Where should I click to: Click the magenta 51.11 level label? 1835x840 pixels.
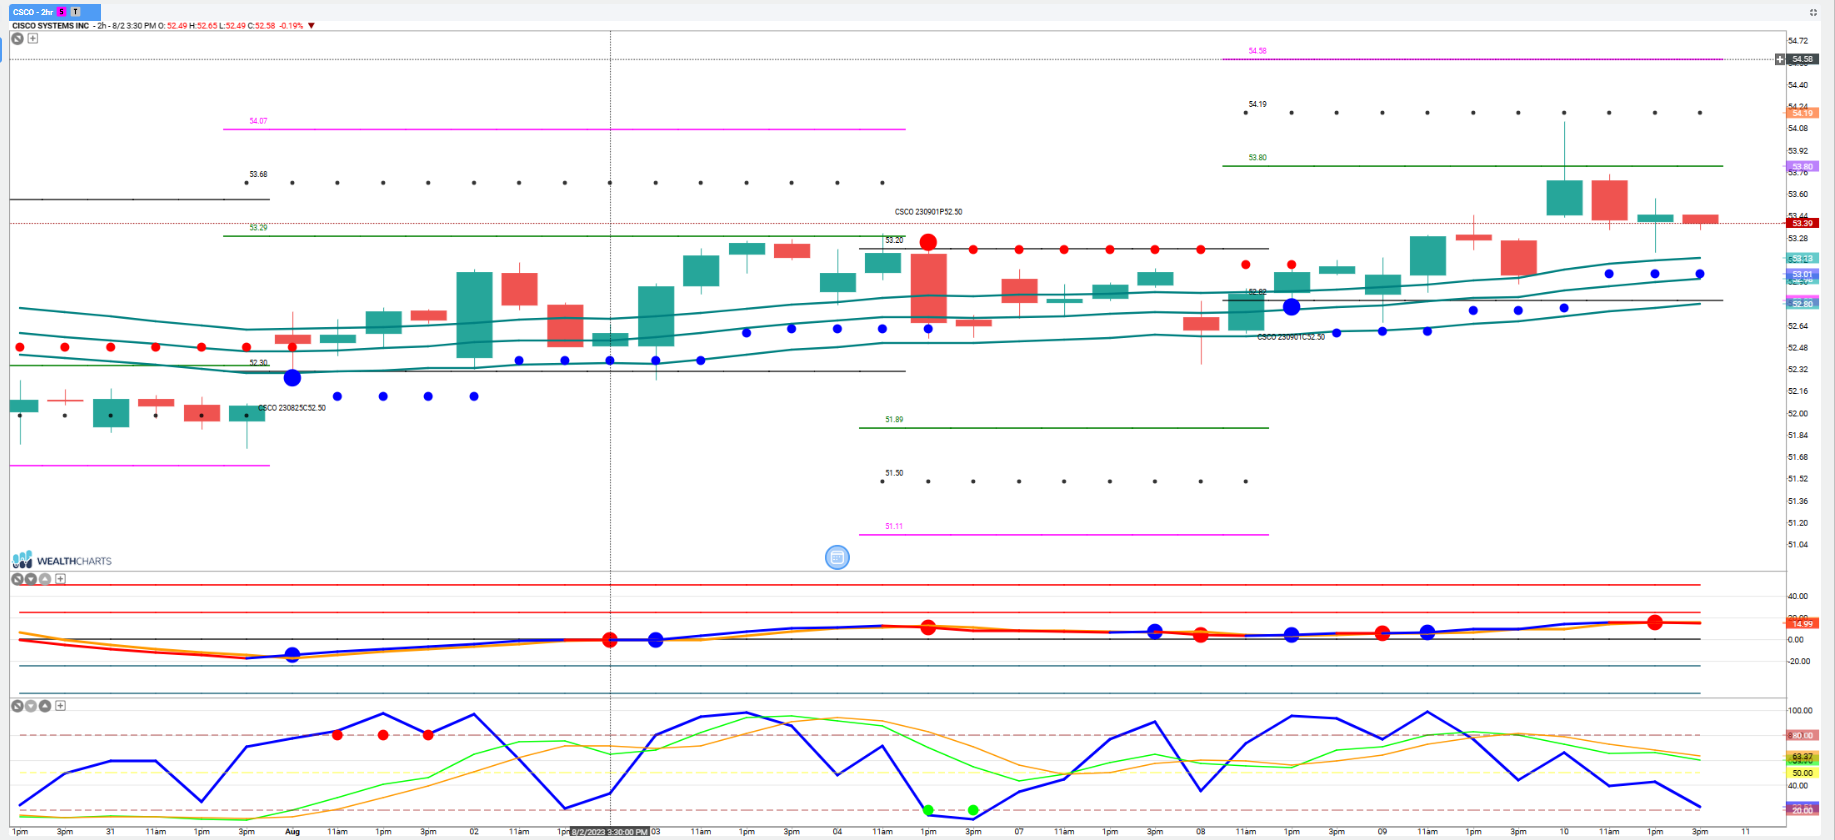(894, 526)
